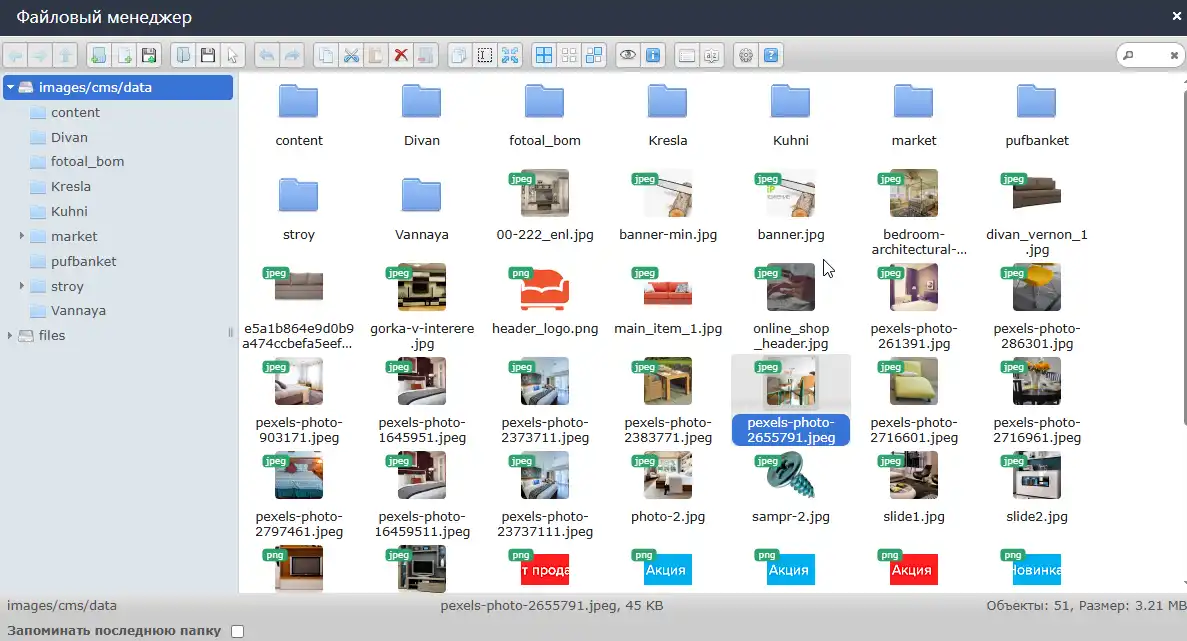
Task: Click the upload files floppy icon
Action: click(x=149, y=55)
